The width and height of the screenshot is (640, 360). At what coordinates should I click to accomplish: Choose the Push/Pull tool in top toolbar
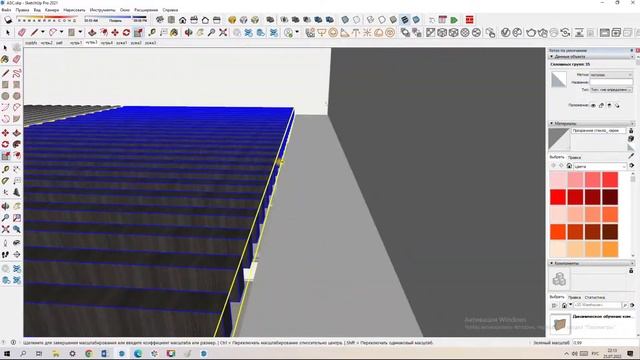(x=93, y=32)
